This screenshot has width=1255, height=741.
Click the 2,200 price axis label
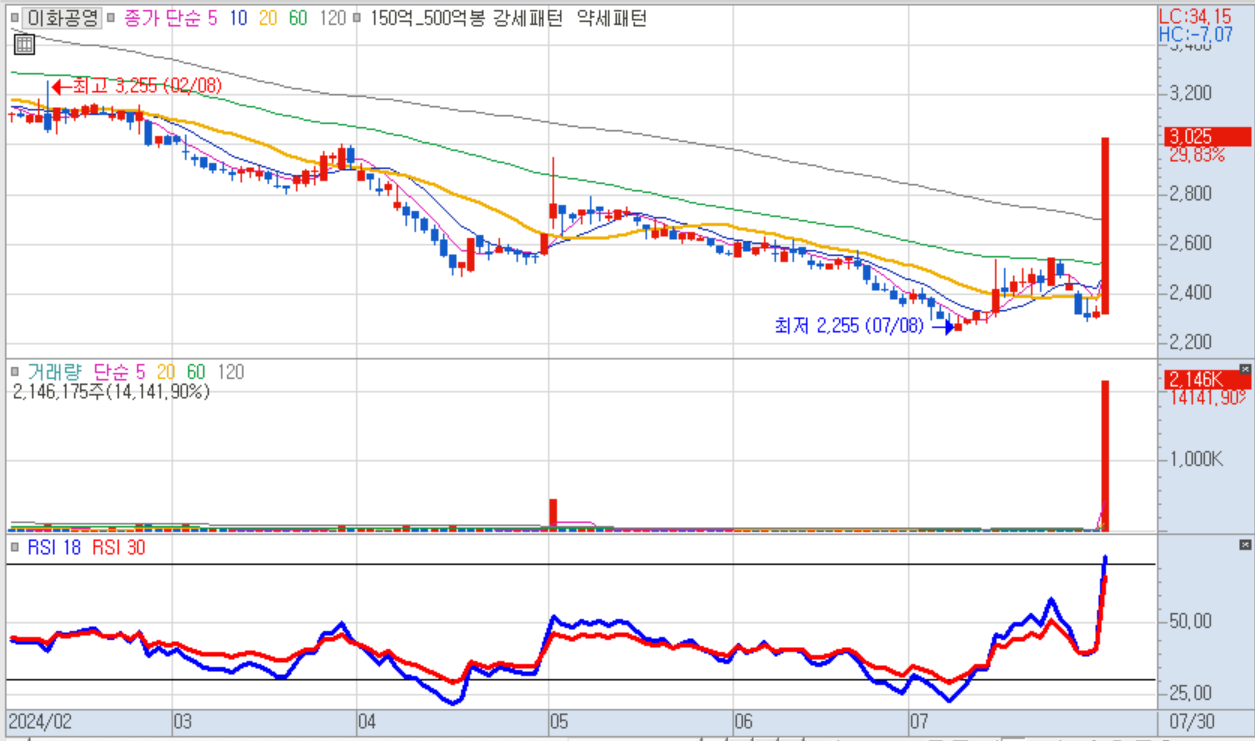[1190, 342]
